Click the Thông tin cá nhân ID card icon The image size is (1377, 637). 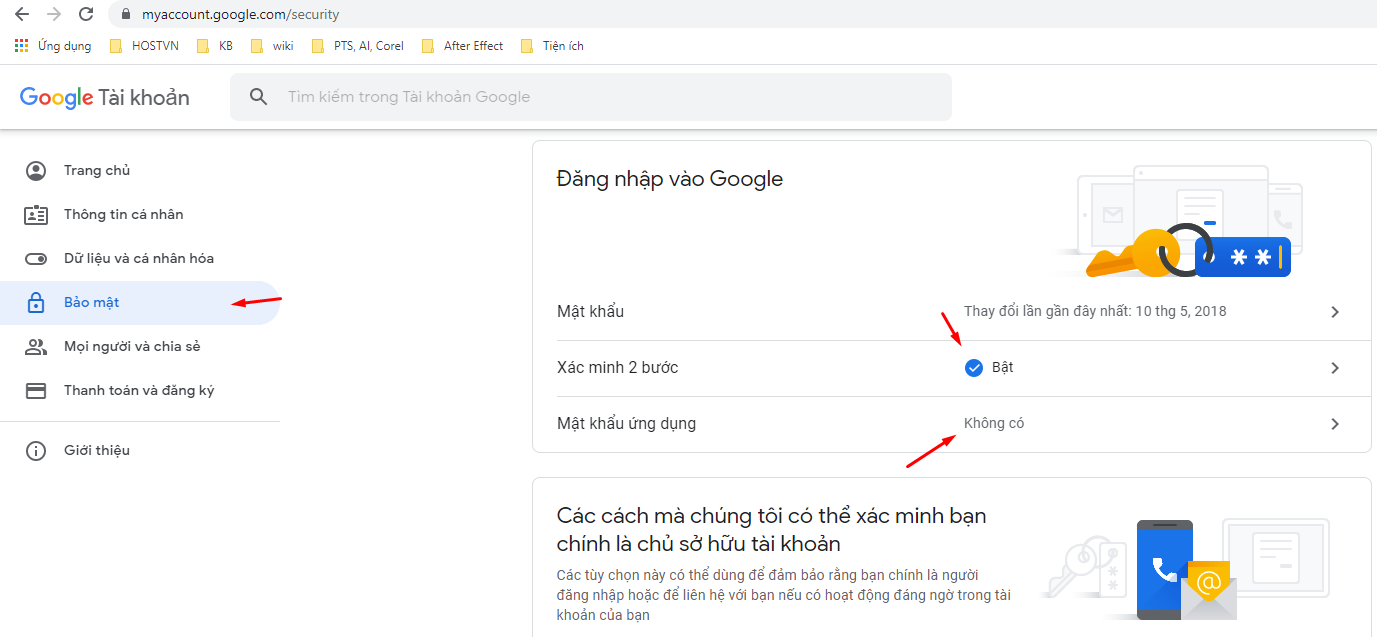tap(36, 215)
